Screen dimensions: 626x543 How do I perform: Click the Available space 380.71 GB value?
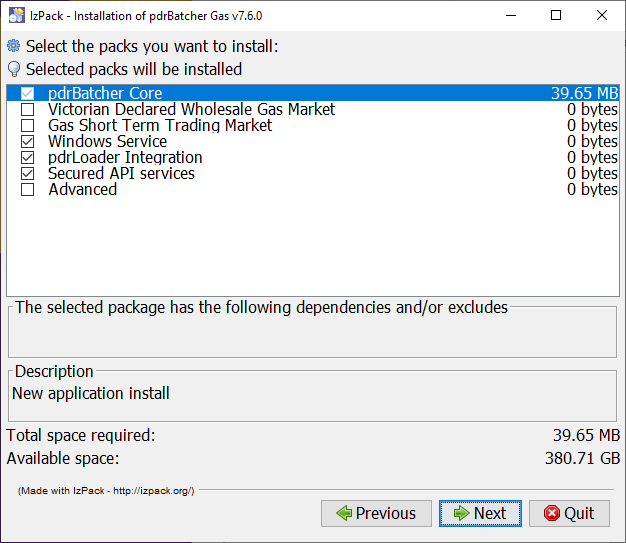click(582, 458)
